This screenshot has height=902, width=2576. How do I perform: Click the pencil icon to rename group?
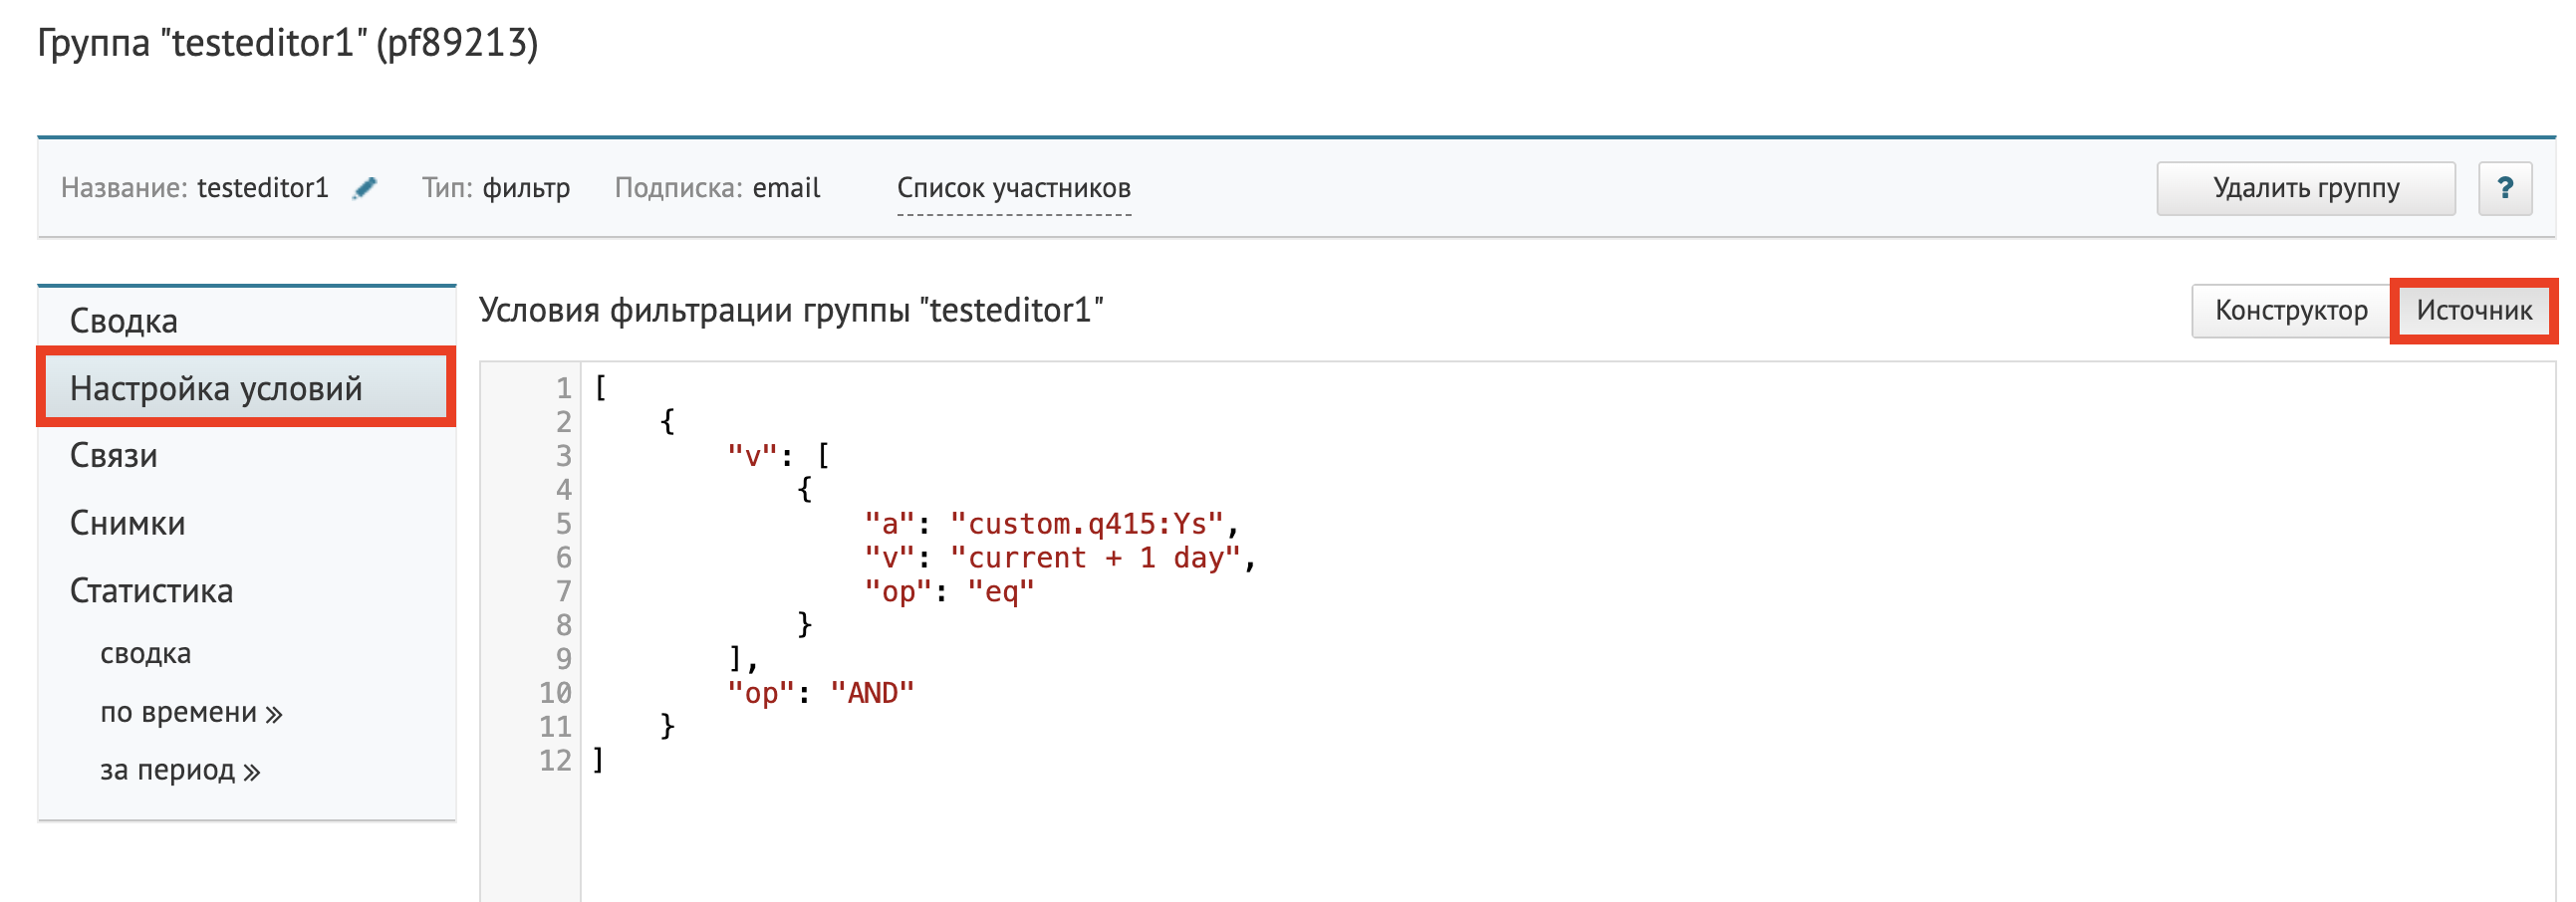point(365,188)
